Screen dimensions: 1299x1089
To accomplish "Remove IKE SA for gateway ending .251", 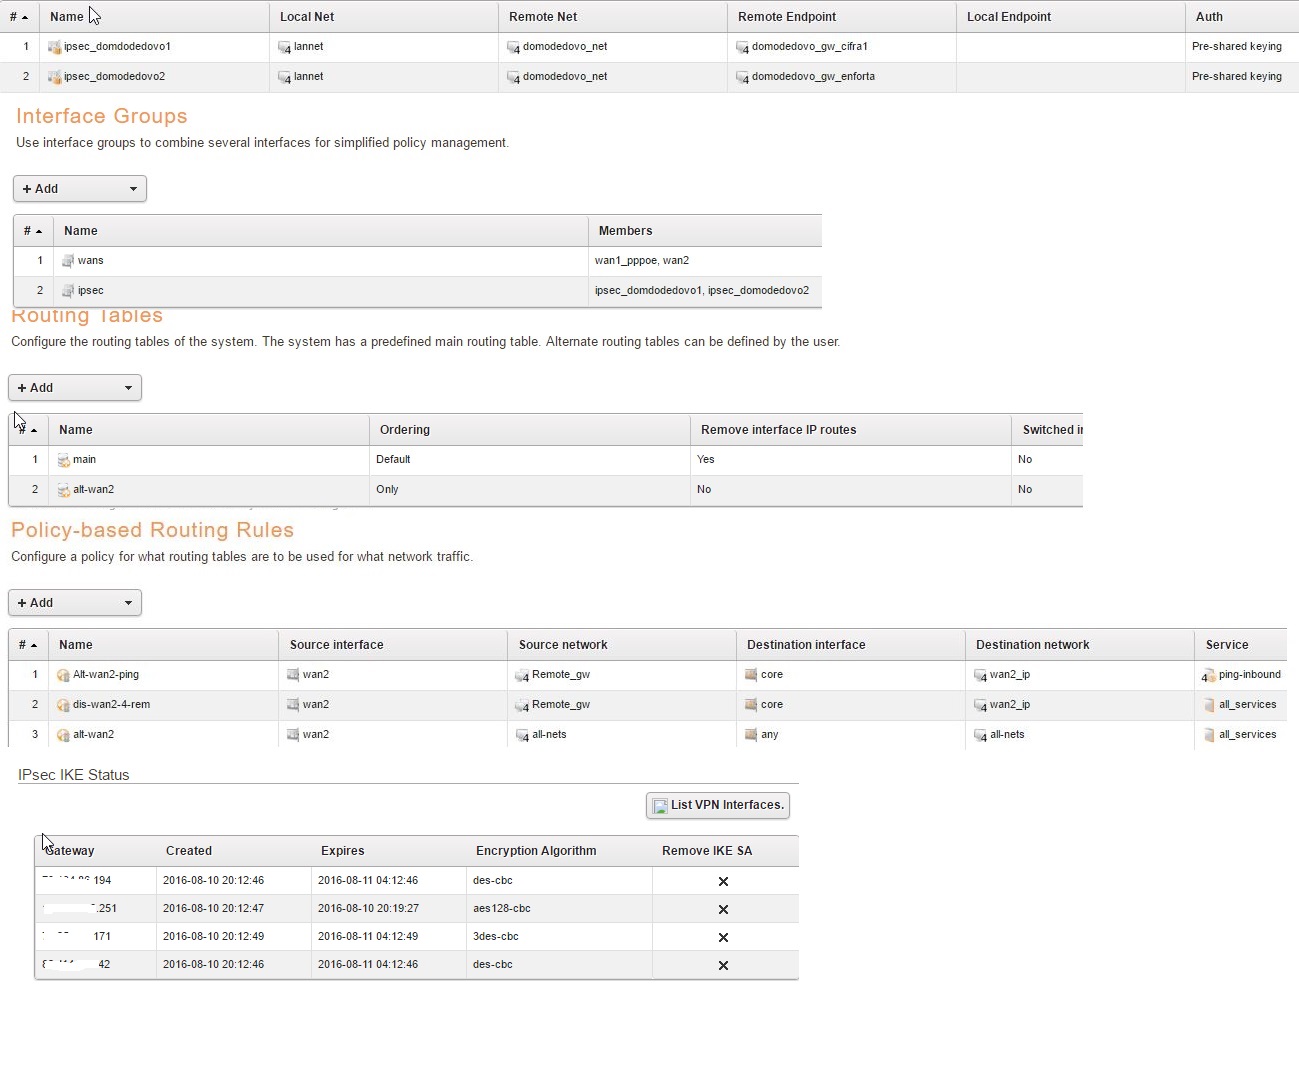I will [x=723, y=910].
